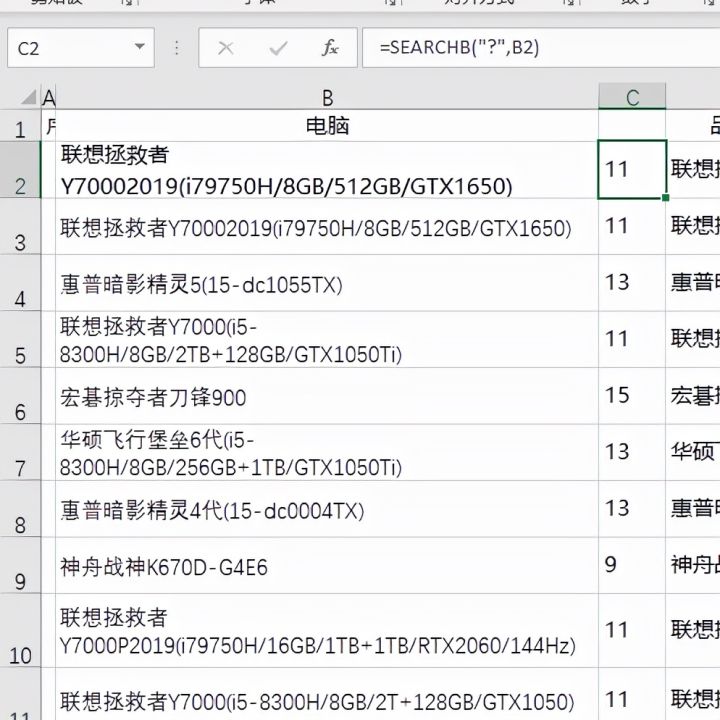
Task: Select cell D9 beginning 神舟
Action: pyautogui.click(x=693, y=565)
